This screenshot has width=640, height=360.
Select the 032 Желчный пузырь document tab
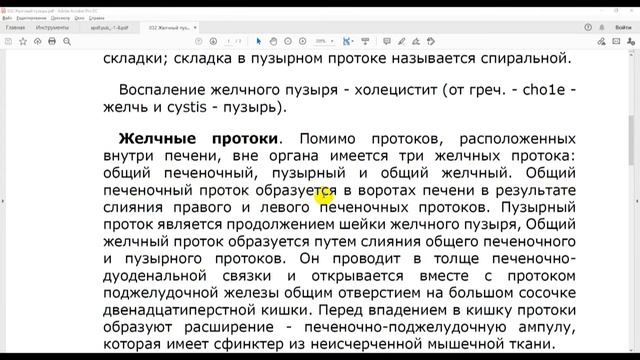pos(169,28)
